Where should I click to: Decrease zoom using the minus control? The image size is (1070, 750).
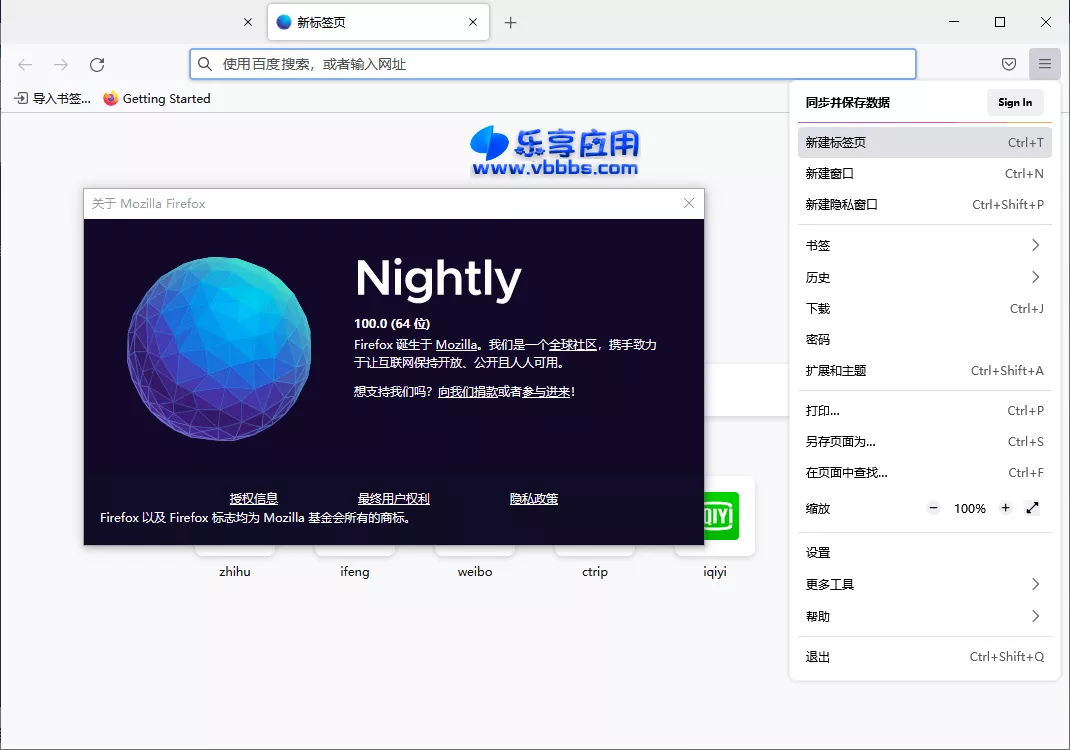[x=933, y=508]
